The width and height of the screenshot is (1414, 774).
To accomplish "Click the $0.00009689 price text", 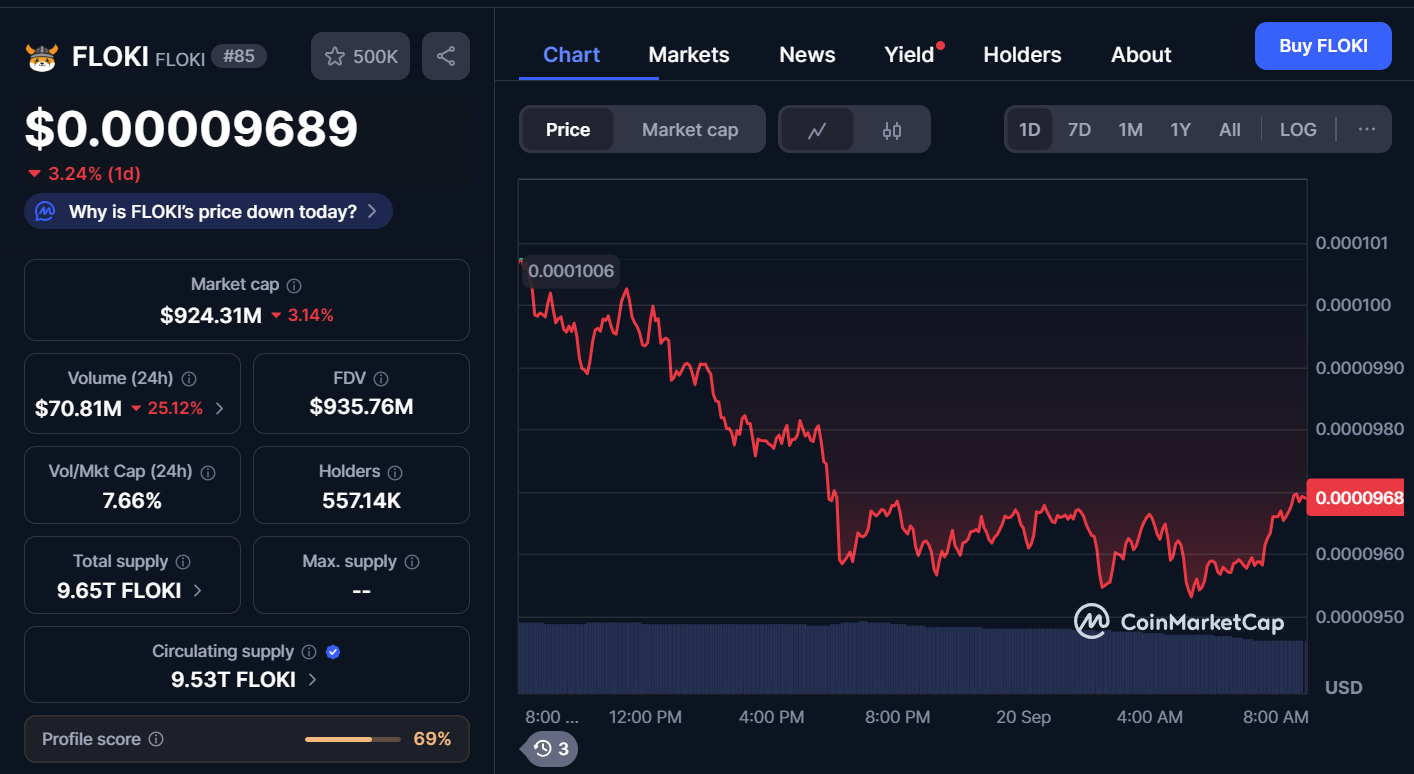I will click(x=191, y=128).
